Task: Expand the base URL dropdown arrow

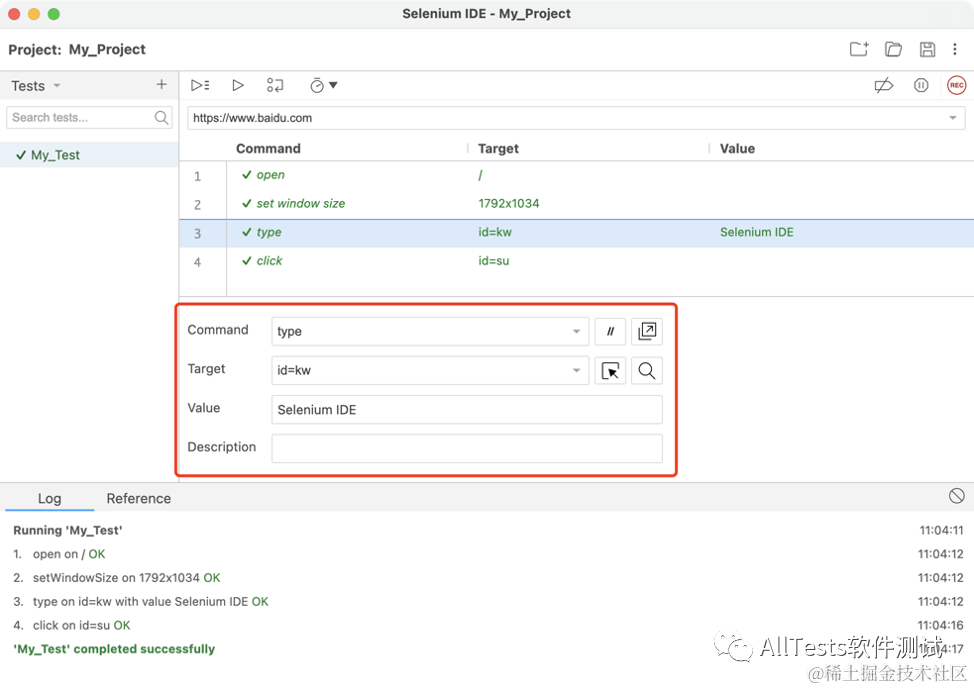Action: coord(952,118)
